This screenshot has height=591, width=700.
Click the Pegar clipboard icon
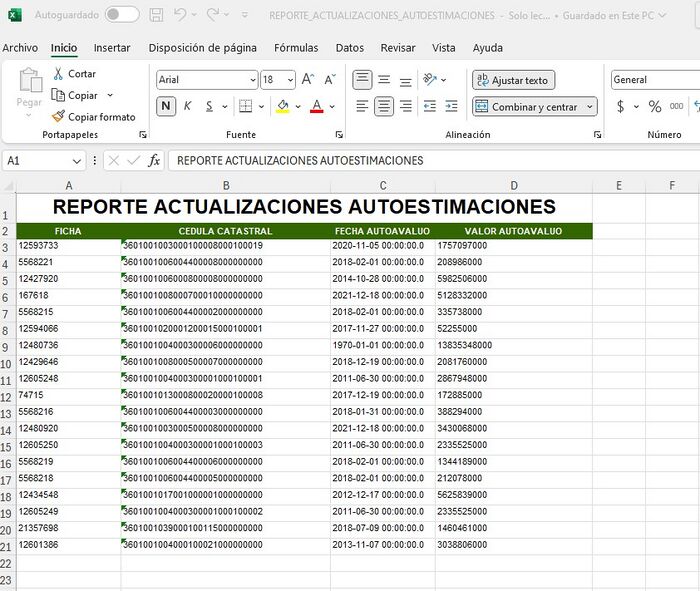pyautogui.click(x=30, y=80)
